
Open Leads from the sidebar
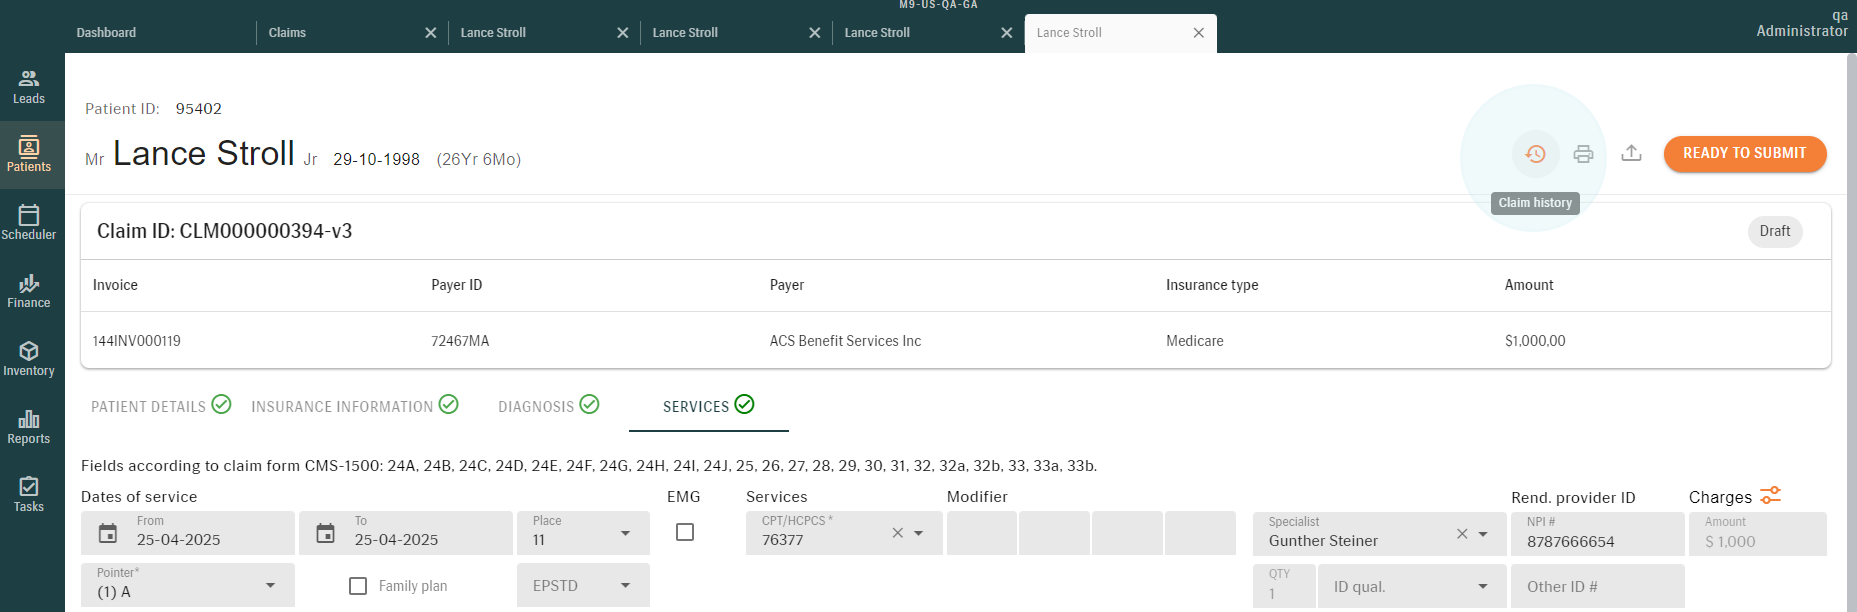click(x=29, y=87)
